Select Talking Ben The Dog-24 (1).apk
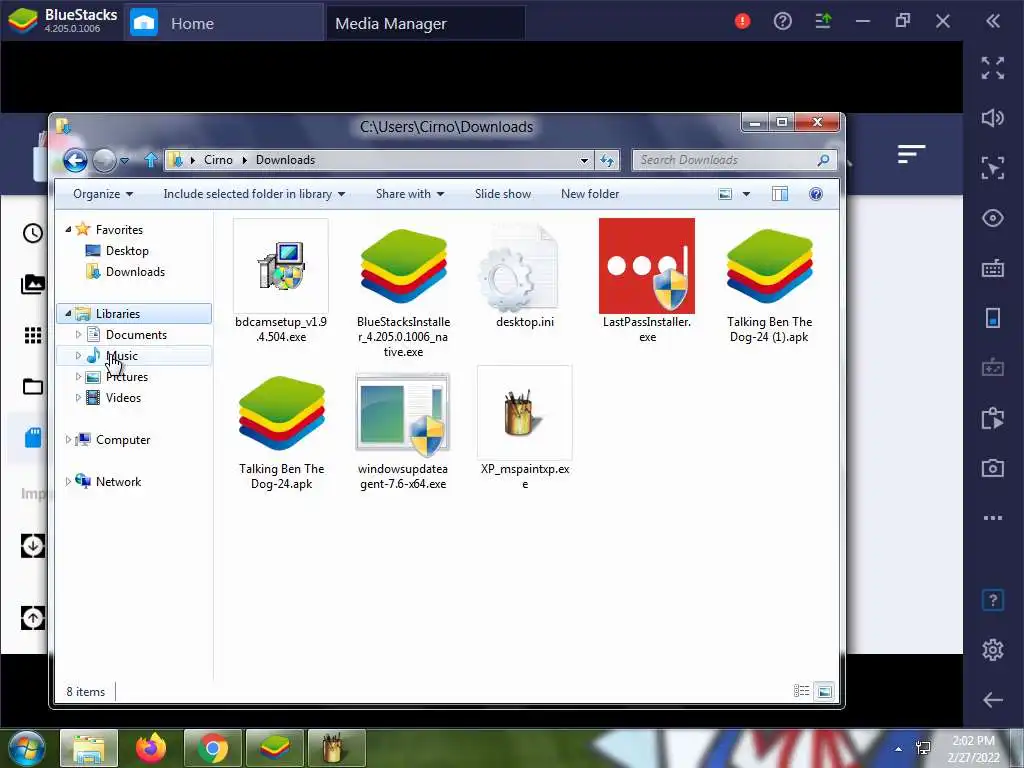Viewport: 1024px width, 768px height. 769,266
